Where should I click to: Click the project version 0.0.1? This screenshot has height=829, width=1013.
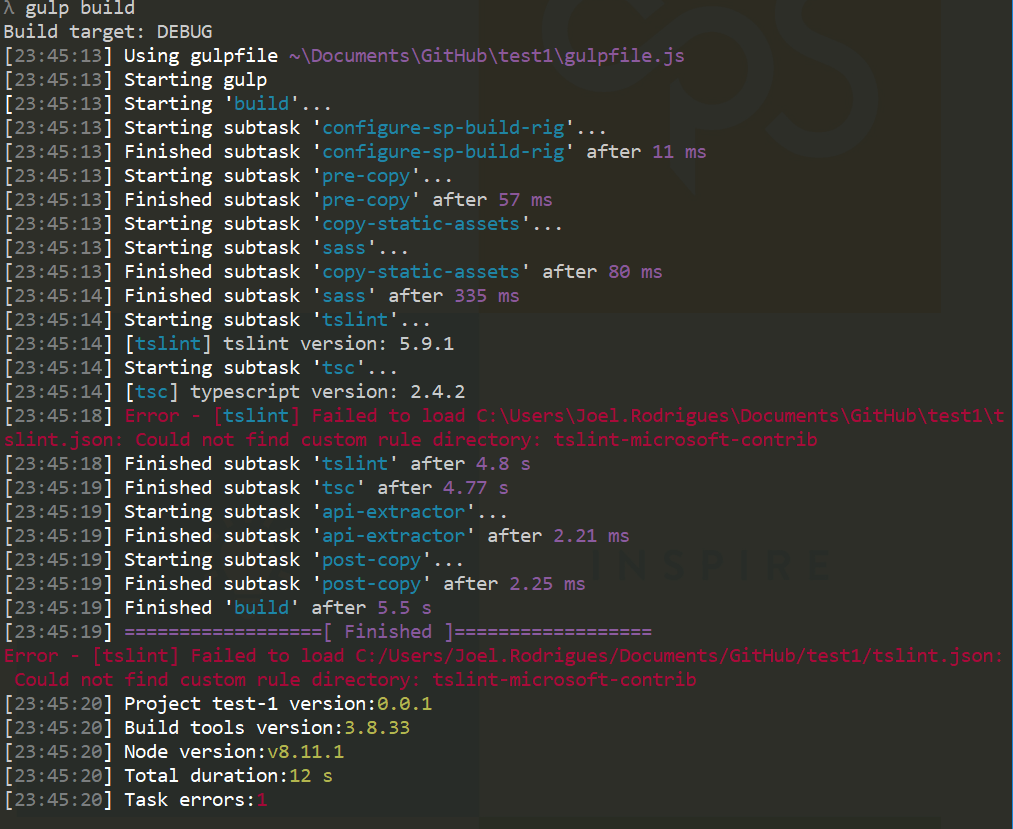coord(404,704)
